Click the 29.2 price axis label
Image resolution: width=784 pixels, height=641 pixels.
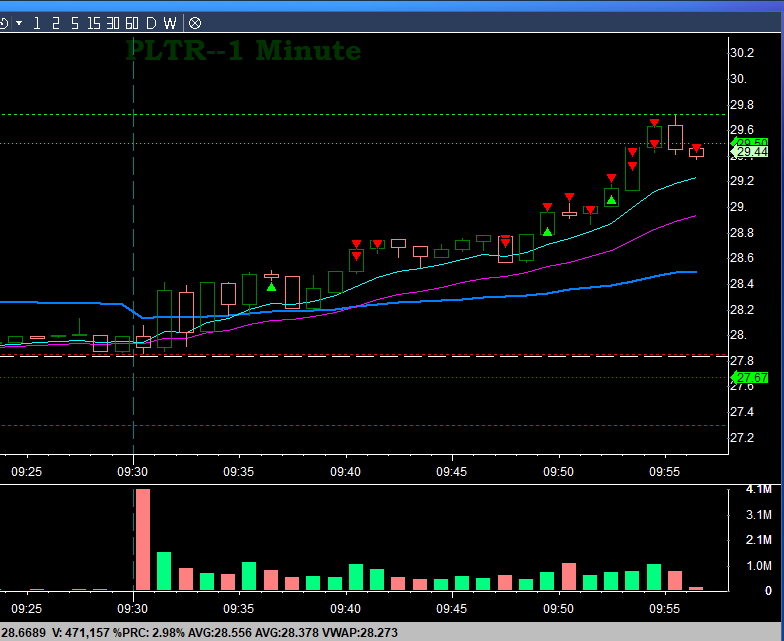coord(742,181)
